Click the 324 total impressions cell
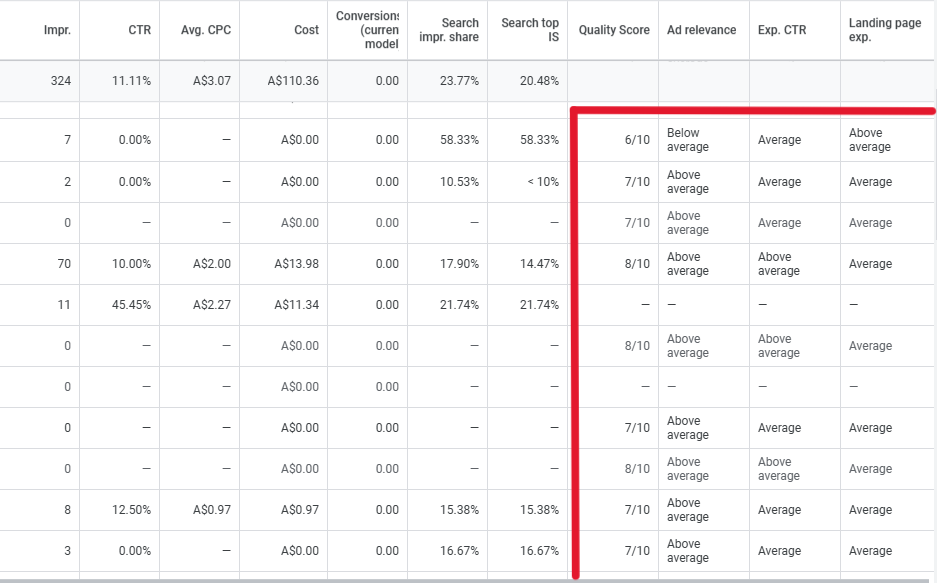 60,81
